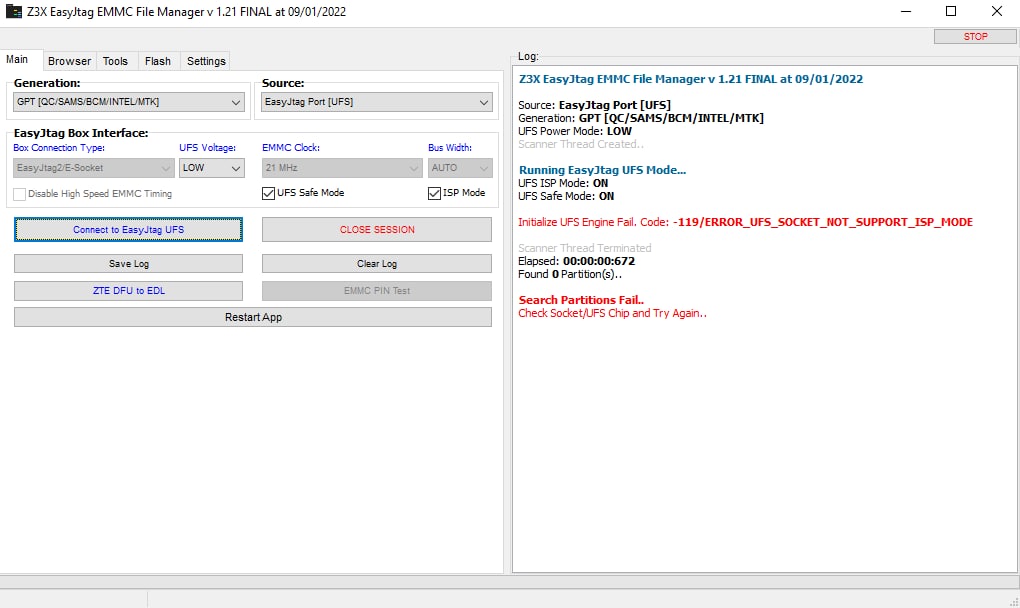Viewport: 1020px width, 608px height.
Task: Click 'Scanner Thread Created..' log line
Action: point(581,144)
